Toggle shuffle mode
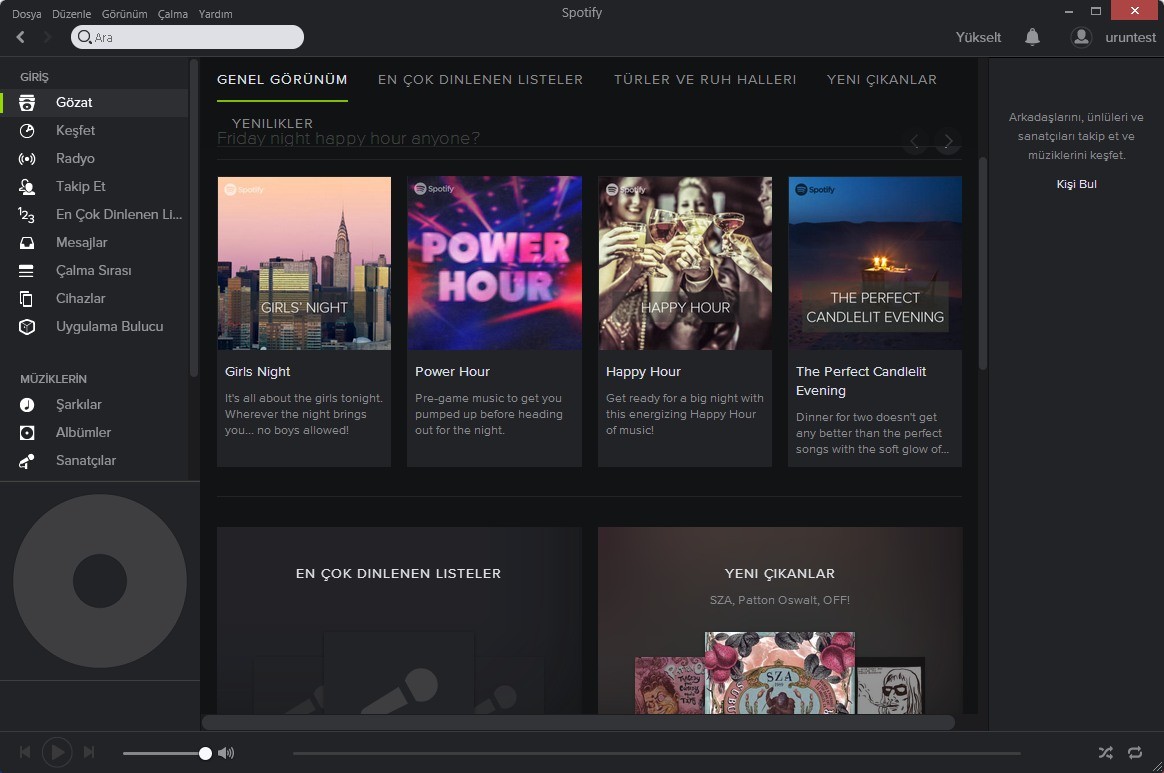Screen dimensions: 1164x773 [x=1105, y=753]
